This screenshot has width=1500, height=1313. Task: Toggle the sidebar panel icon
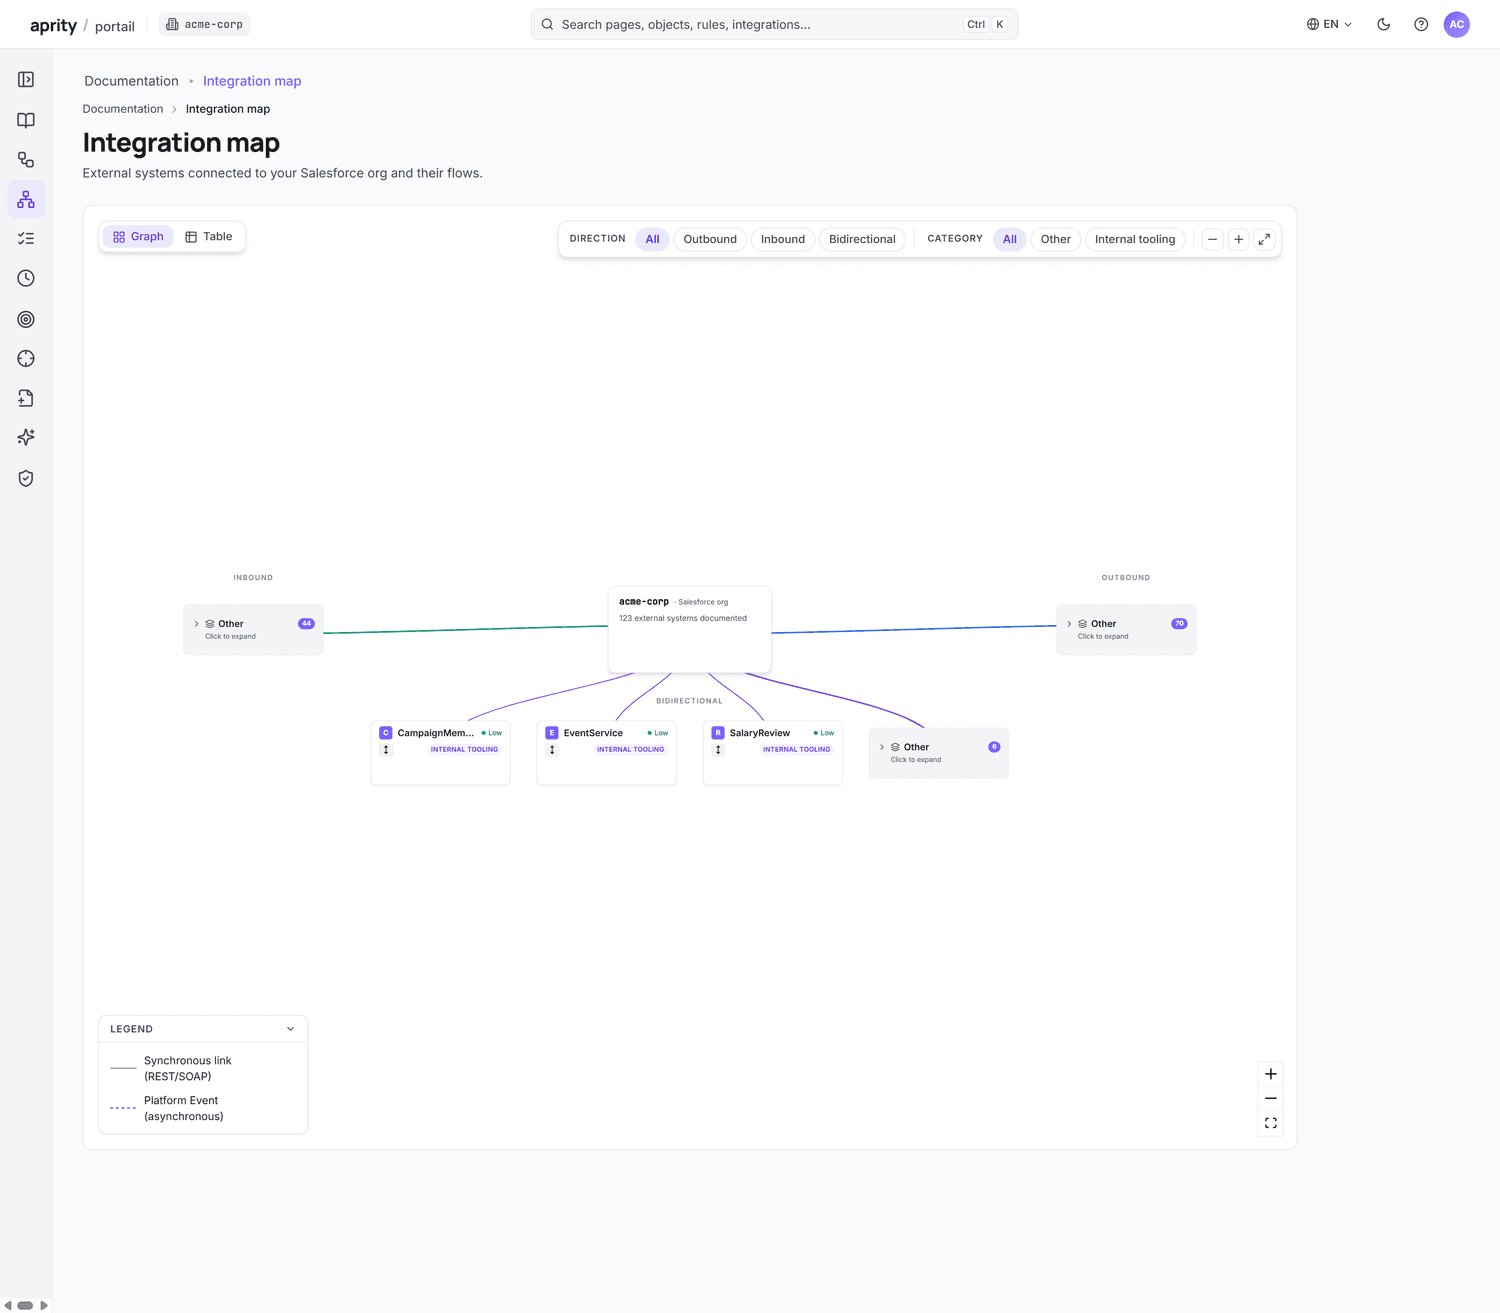(26, 80)
